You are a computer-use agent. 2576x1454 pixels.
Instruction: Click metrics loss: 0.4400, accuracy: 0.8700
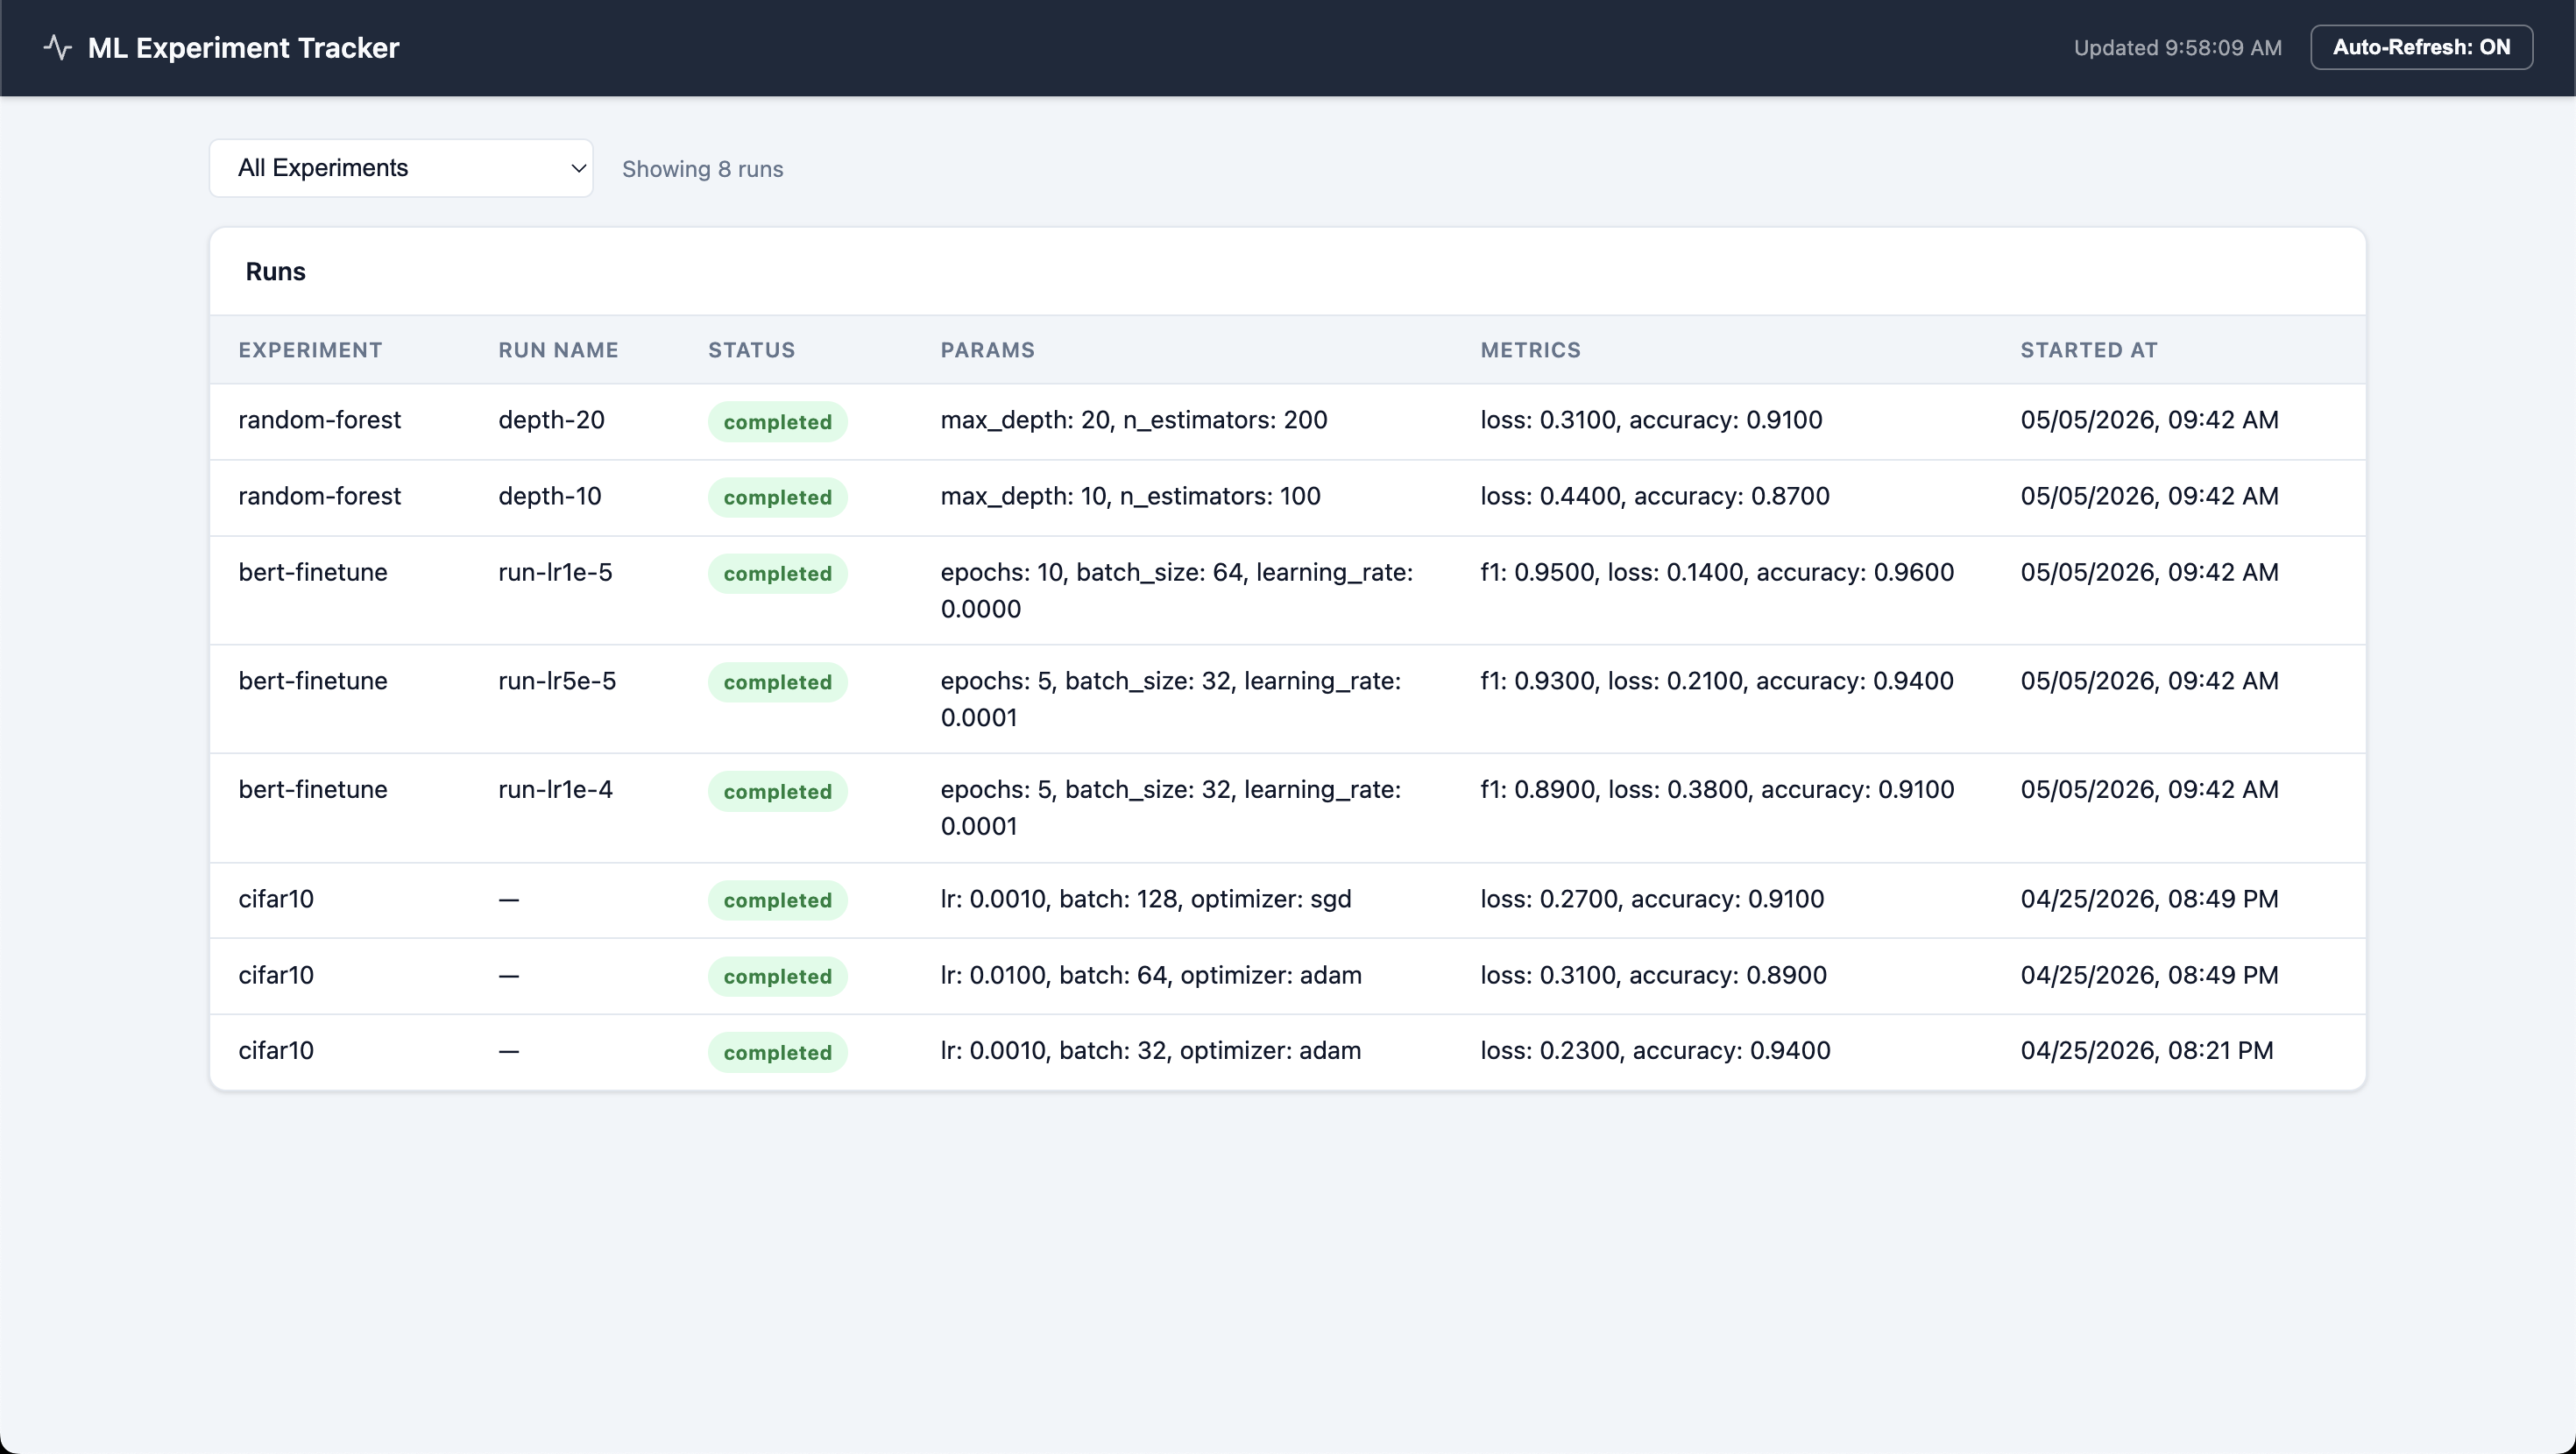point(1654,496)
